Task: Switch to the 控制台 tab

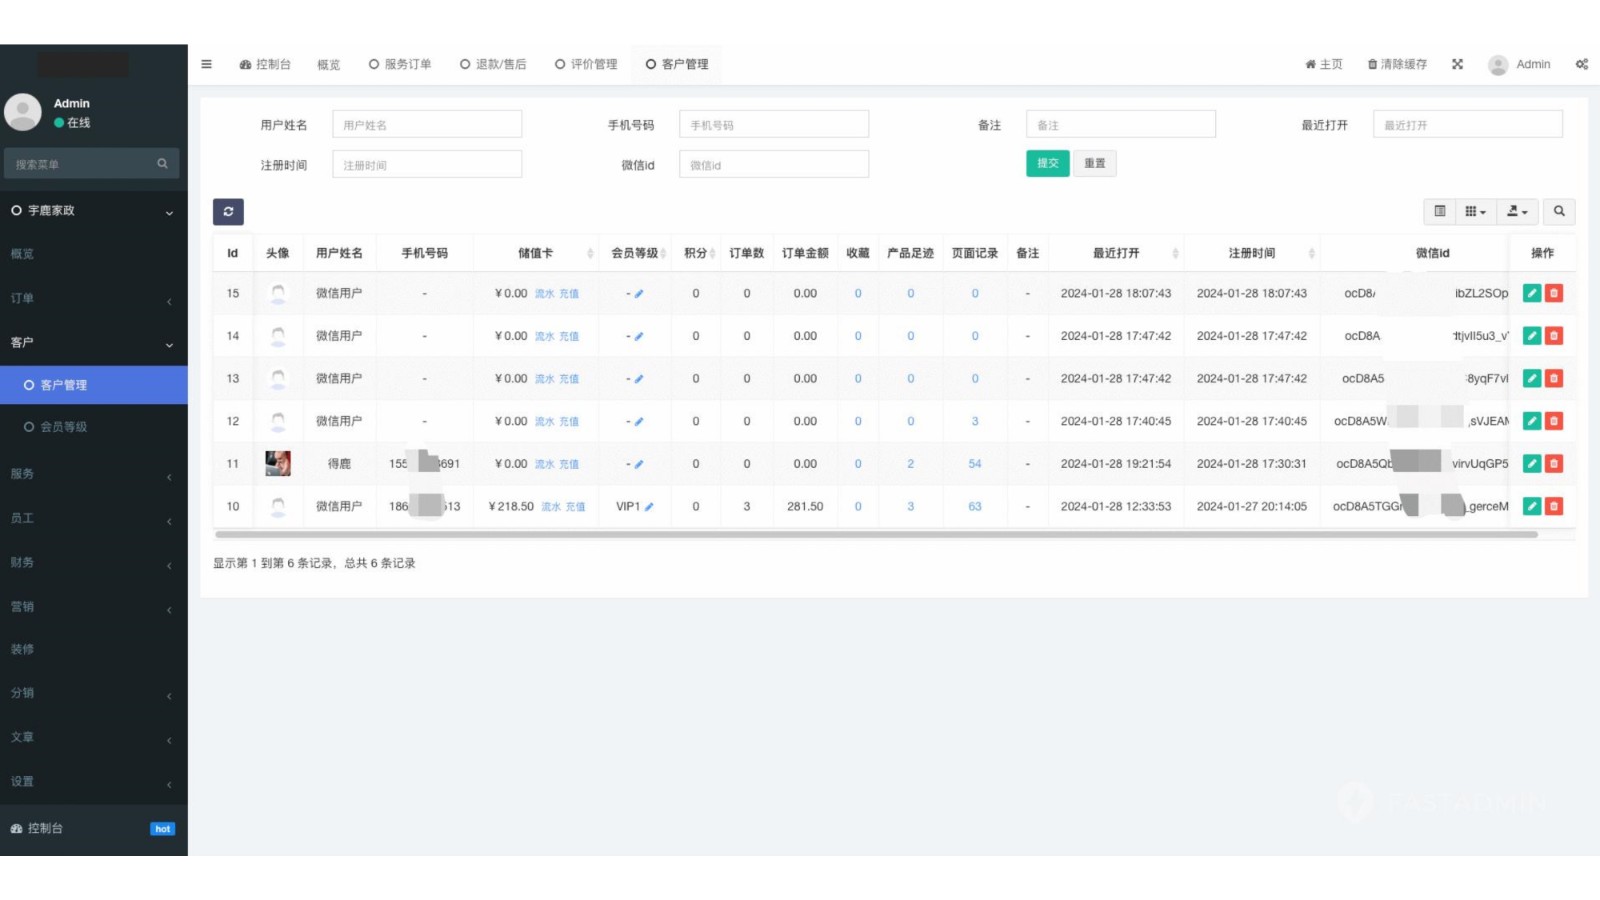Action: coord(265,64)
